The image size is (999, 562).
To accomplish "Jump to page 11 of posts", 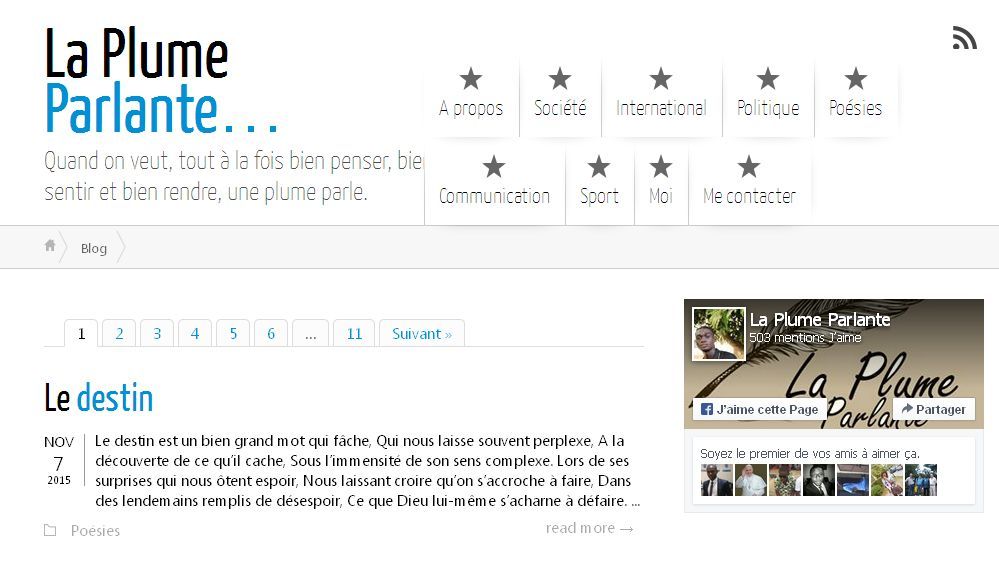I will (354, 334).
